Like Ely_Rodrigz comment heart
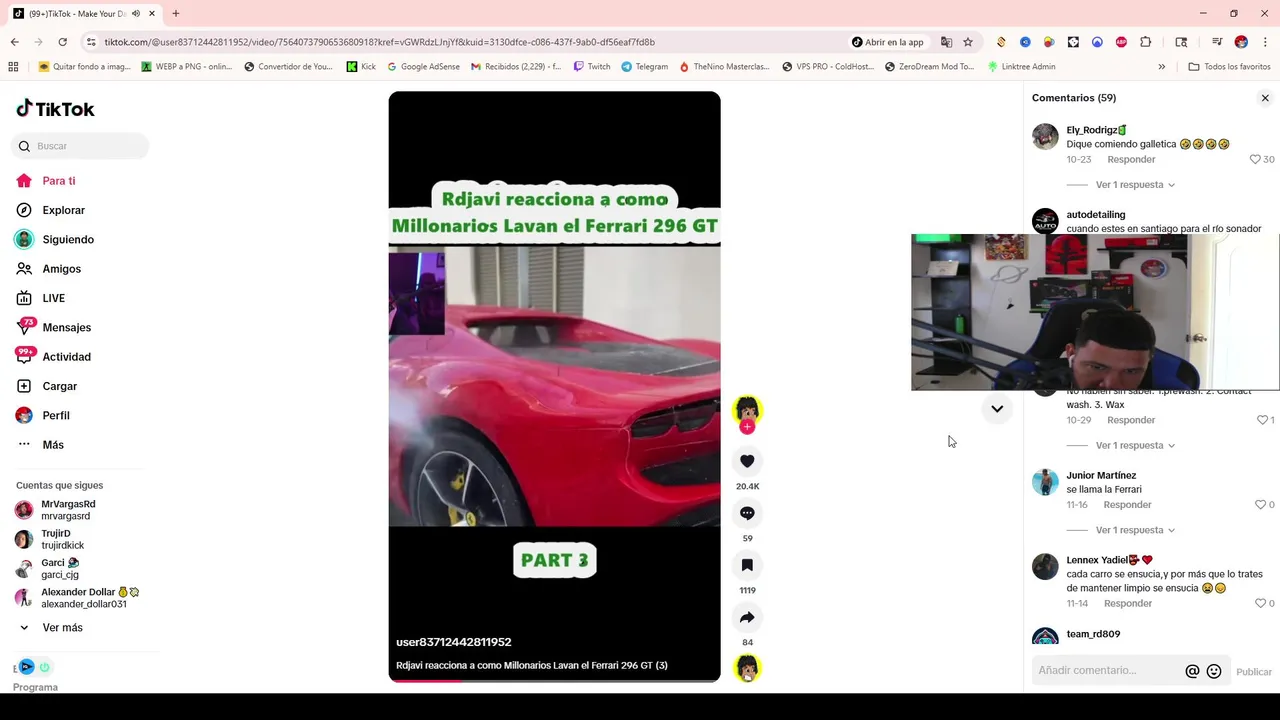The image size is (1280, 720). (1256, 160)
